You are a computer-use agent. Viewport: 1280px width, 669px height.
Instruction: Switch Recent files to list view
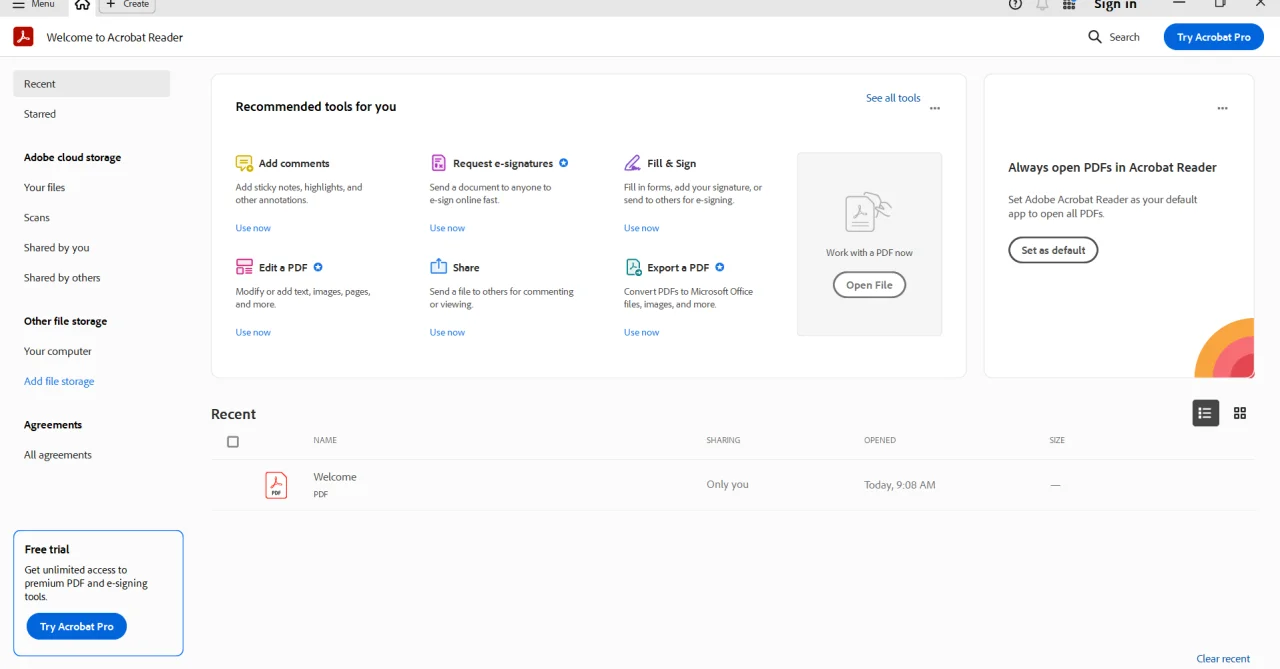pyautogui.click(x=1206, y=413)
